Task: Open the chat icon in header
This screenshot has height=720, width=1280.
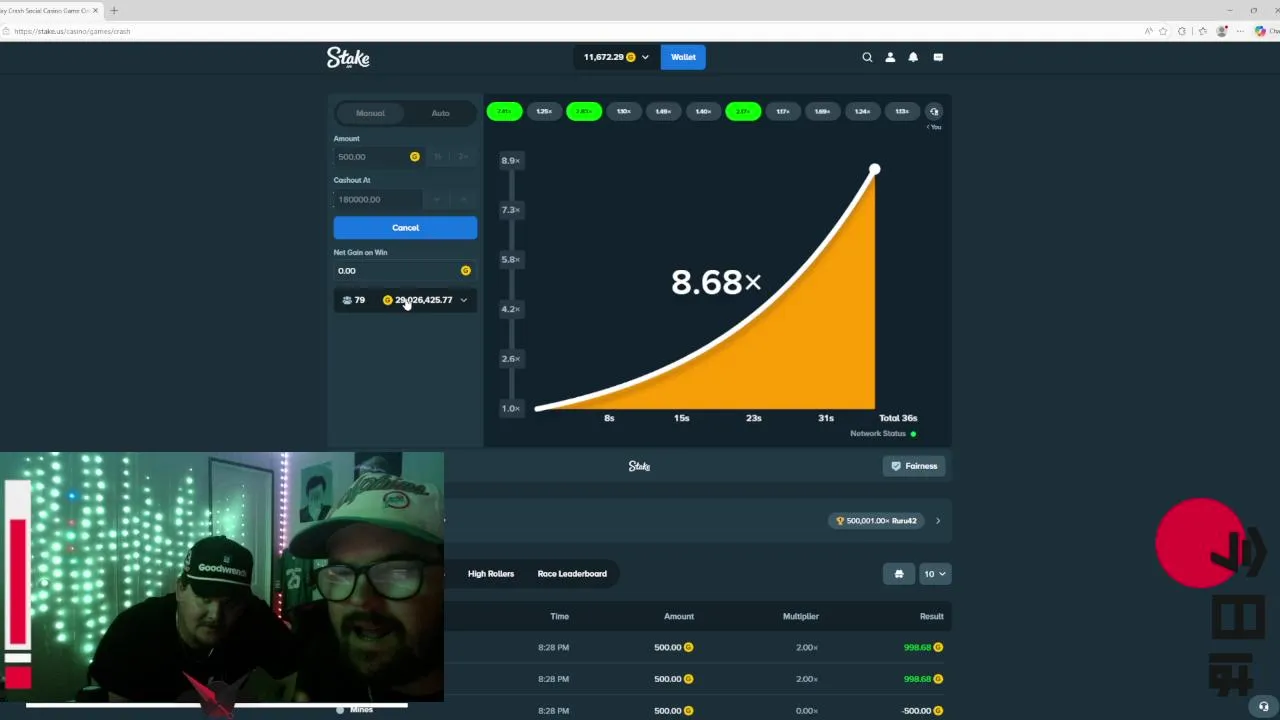Action: click(x=938, y=57)
